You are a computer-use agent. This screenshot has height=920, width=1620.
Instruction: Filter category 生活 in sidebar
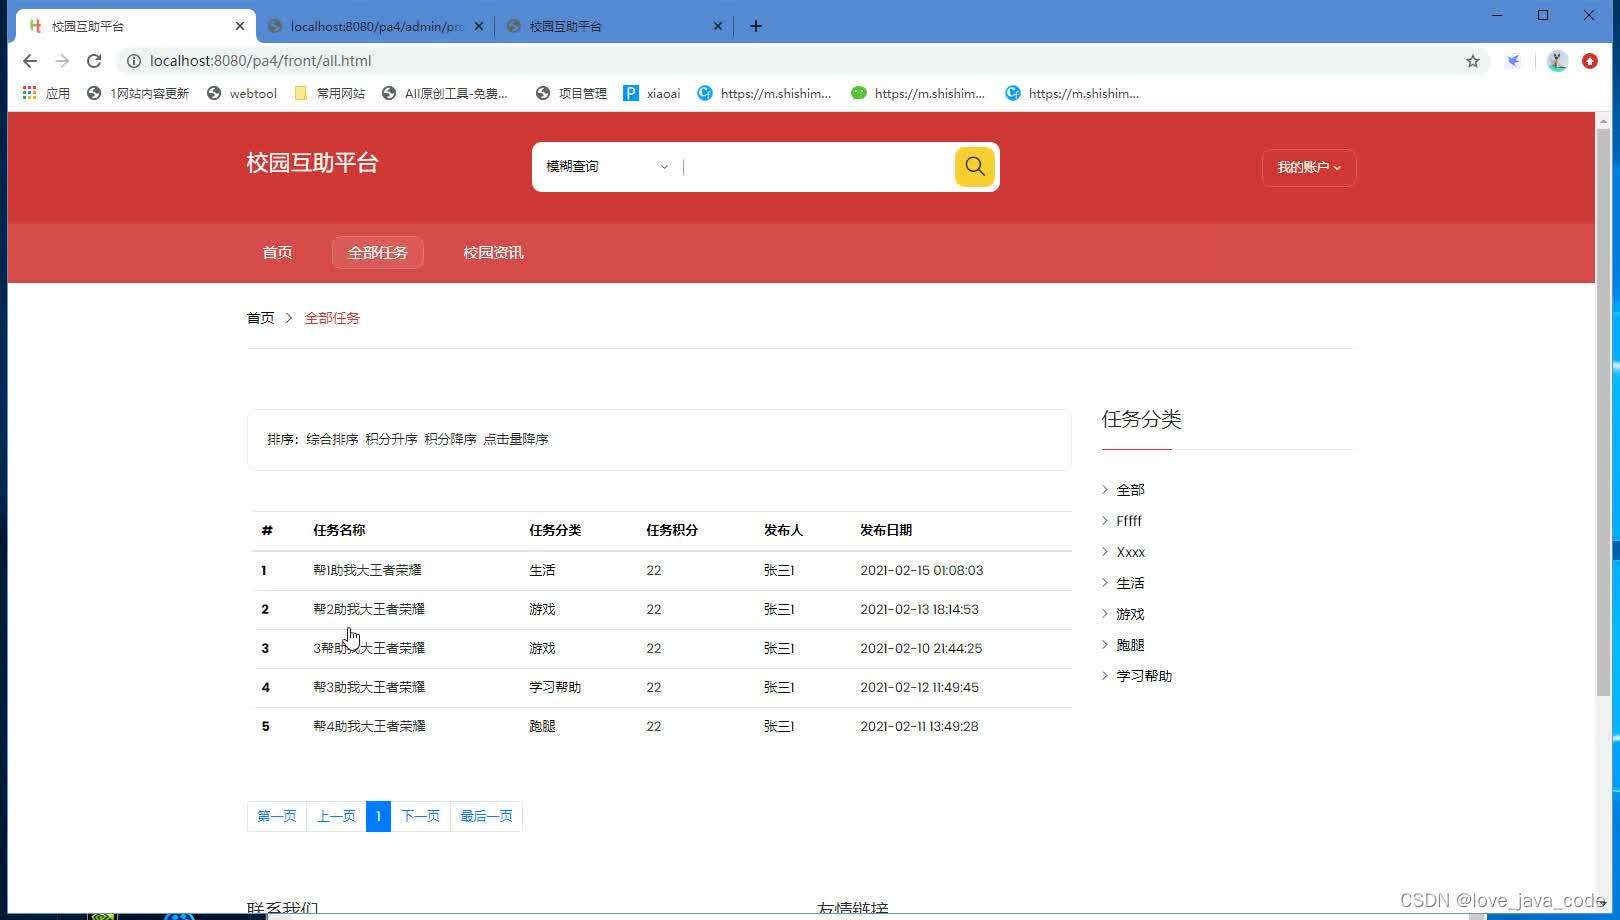[1130, 583]
